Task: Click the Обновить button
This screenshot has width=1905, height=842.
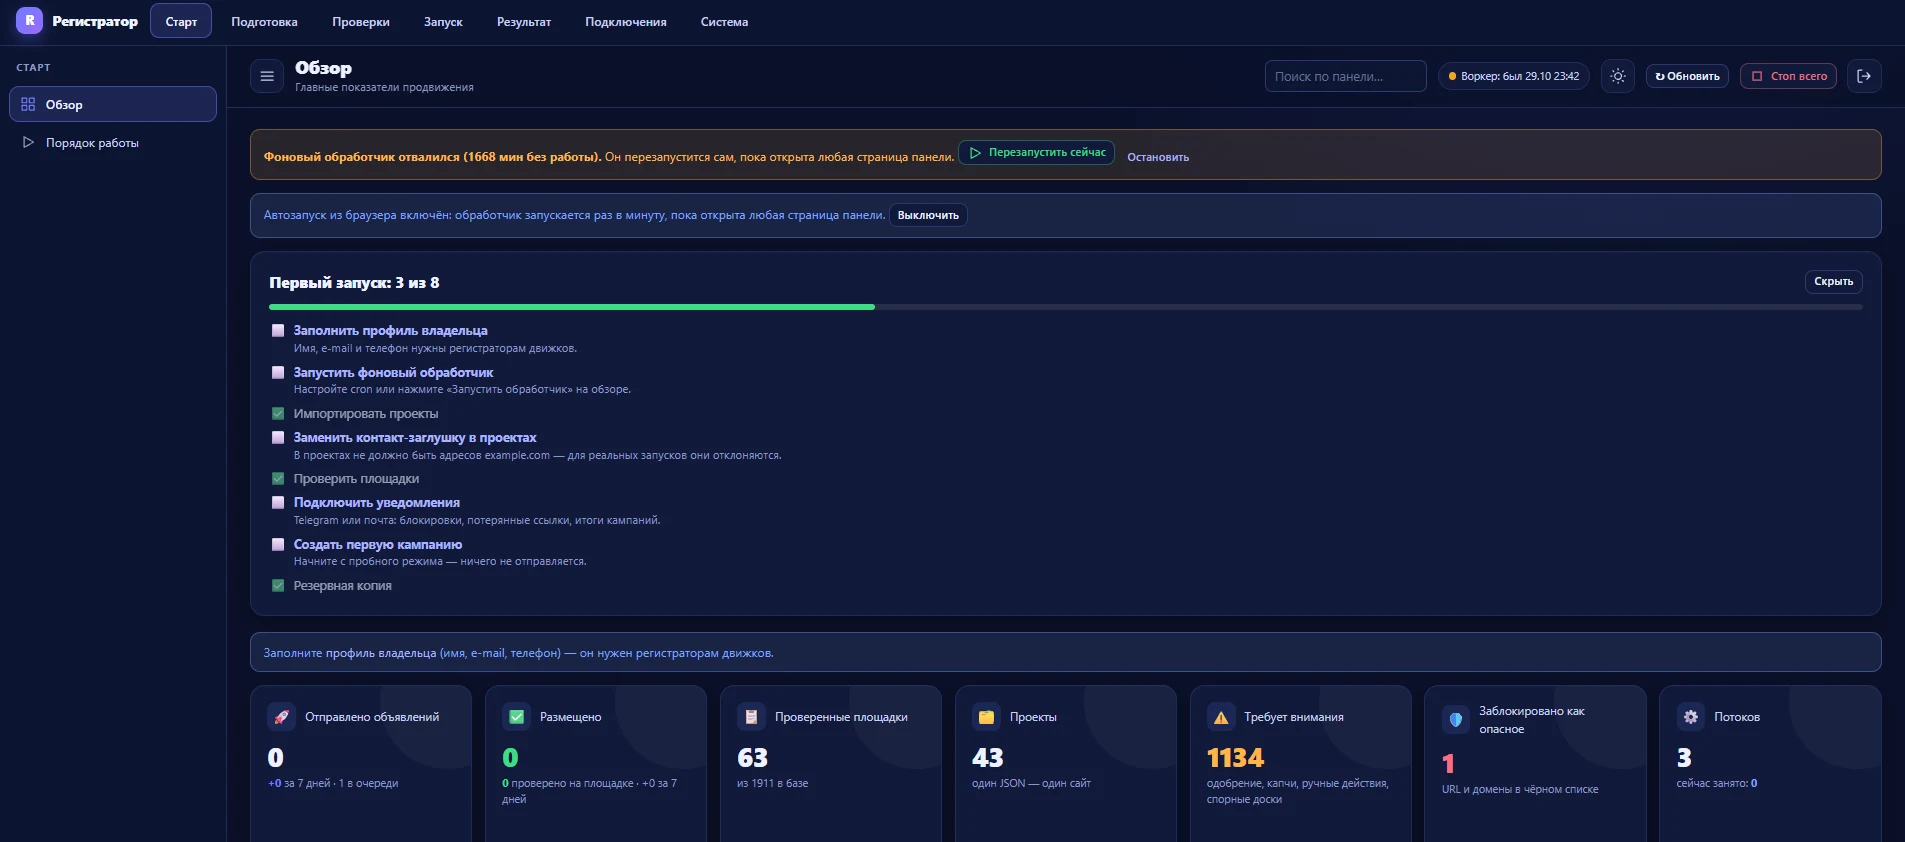Action: 1687,76
